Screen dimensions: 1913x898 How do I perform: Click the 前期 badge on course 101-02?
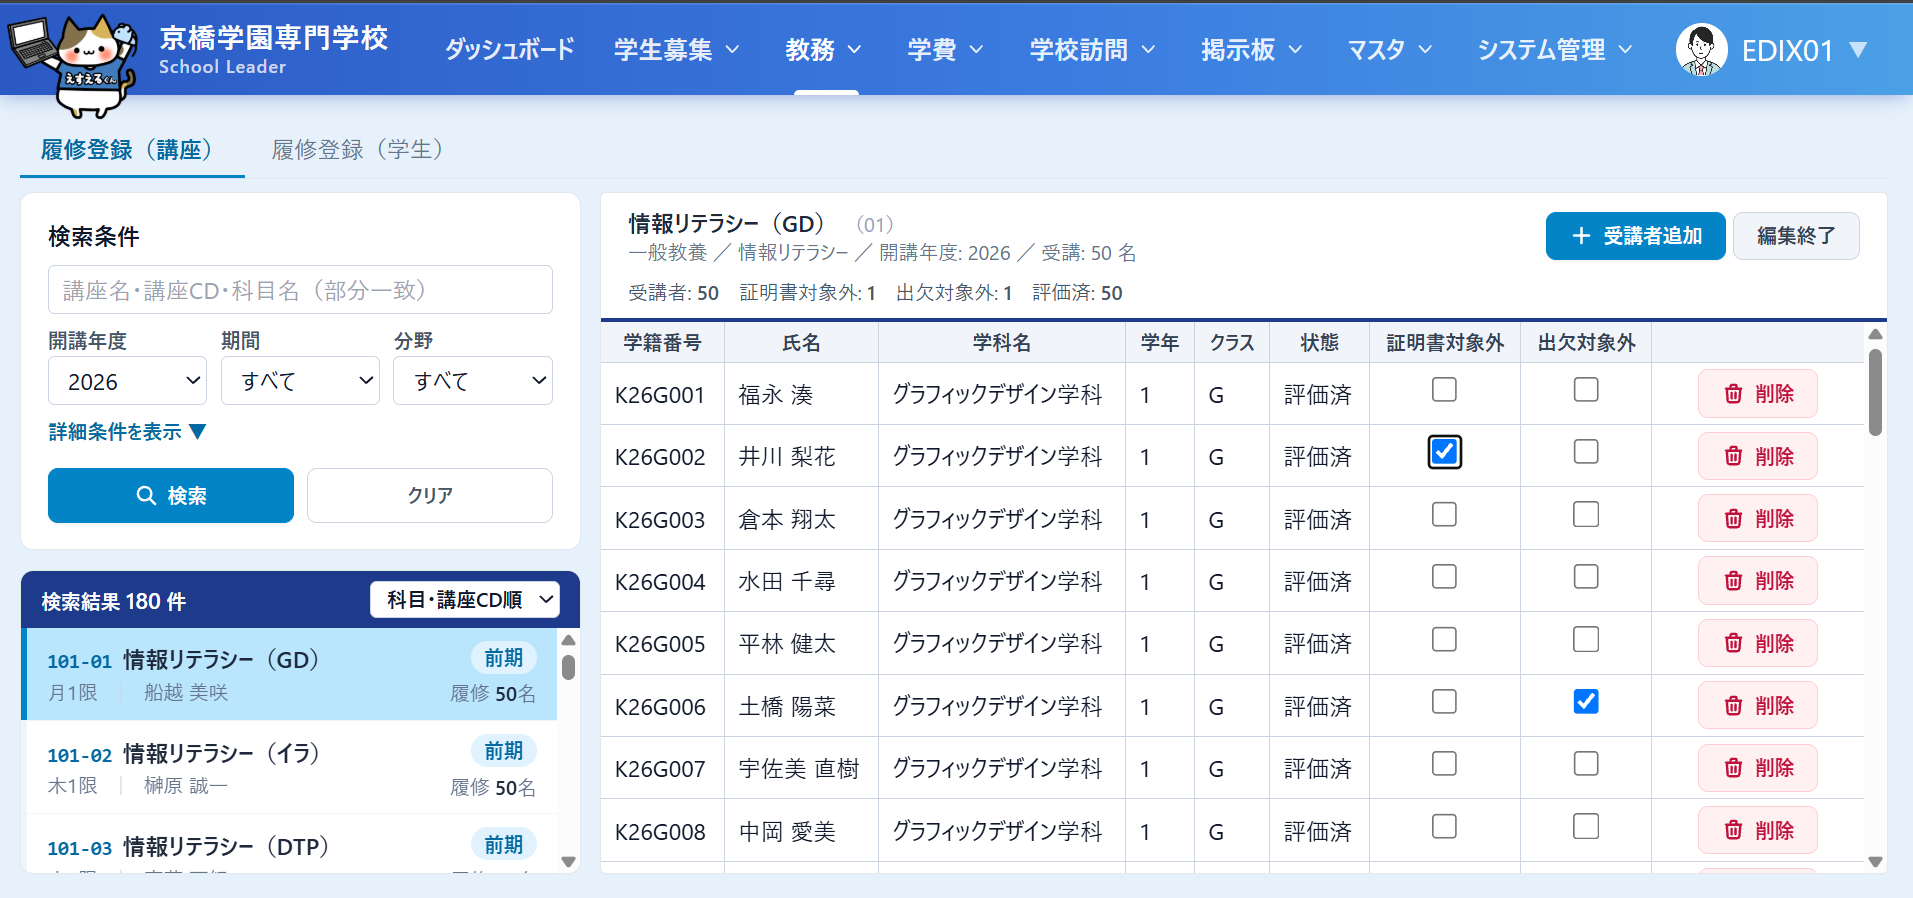[504, 751]
